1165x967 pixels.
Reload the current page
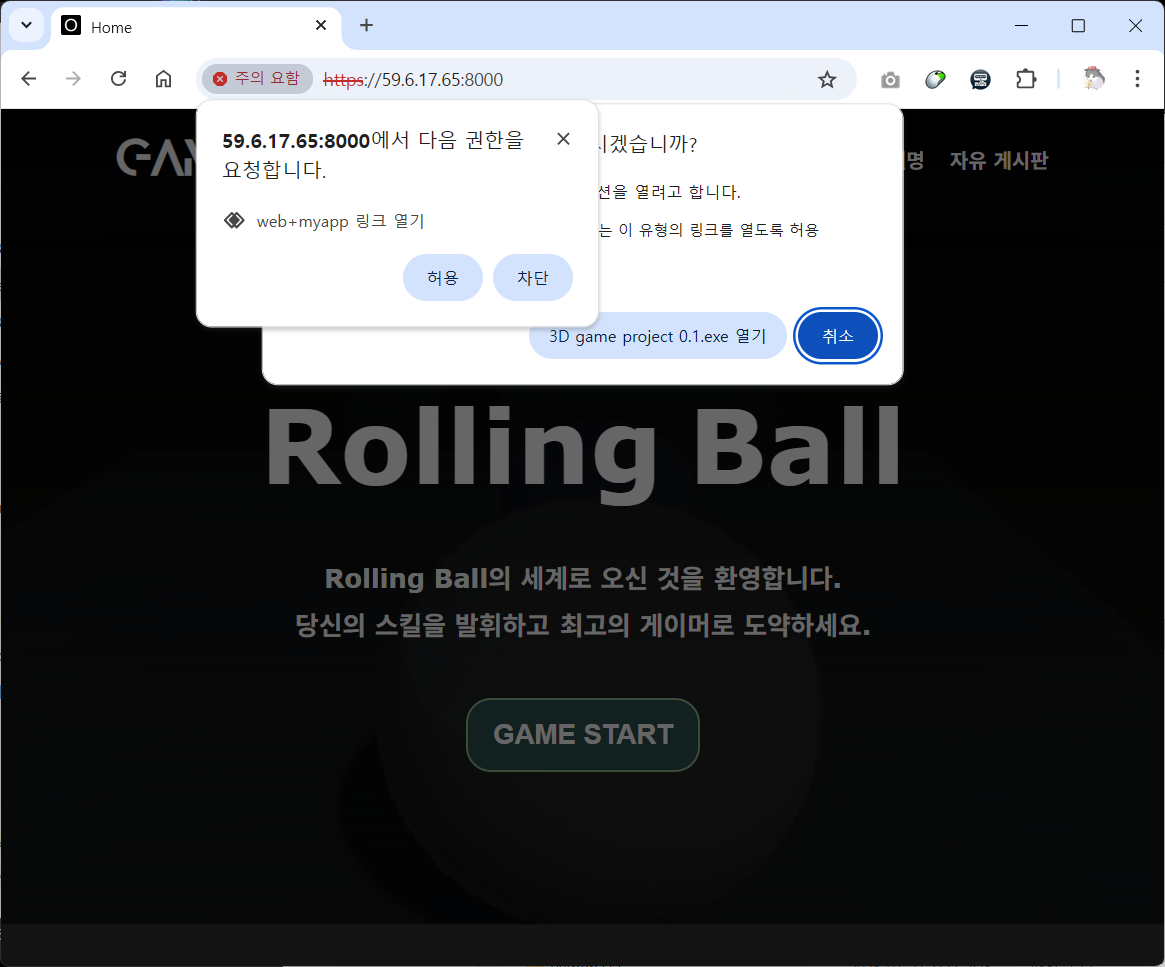pos(118,79)
